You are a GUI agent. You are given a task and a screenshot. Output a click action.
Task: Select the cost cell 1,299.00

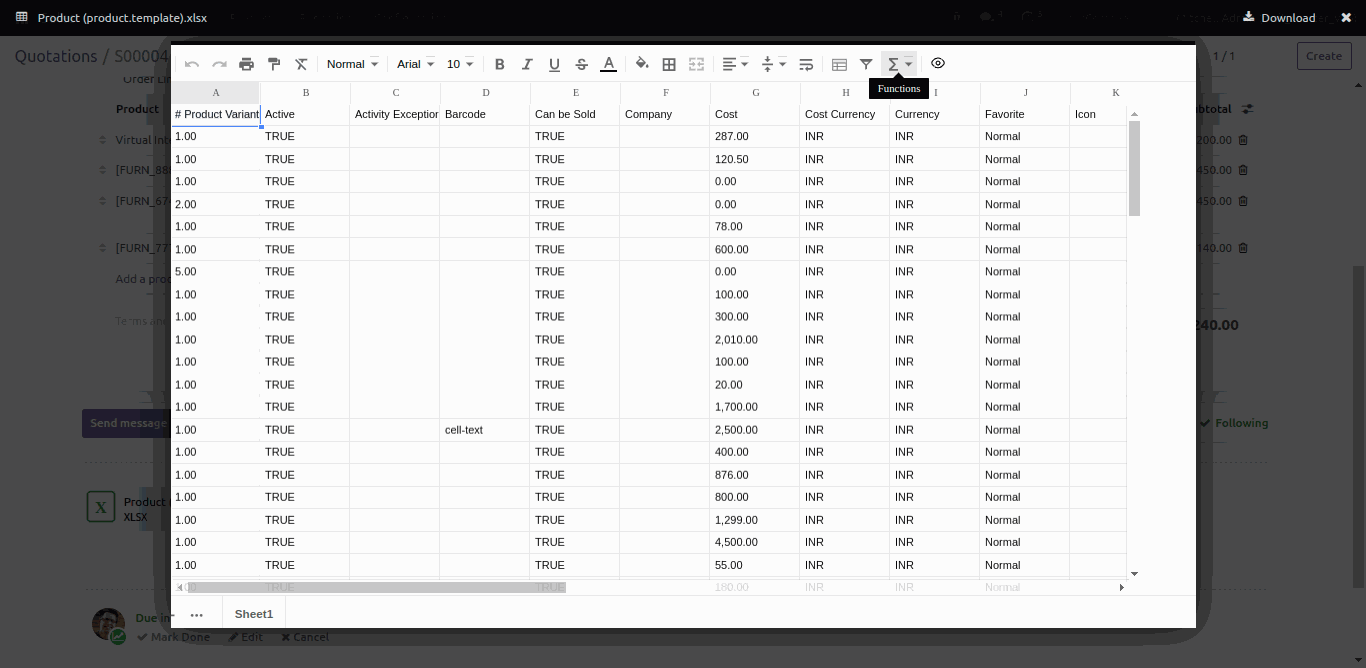[755, 520]
